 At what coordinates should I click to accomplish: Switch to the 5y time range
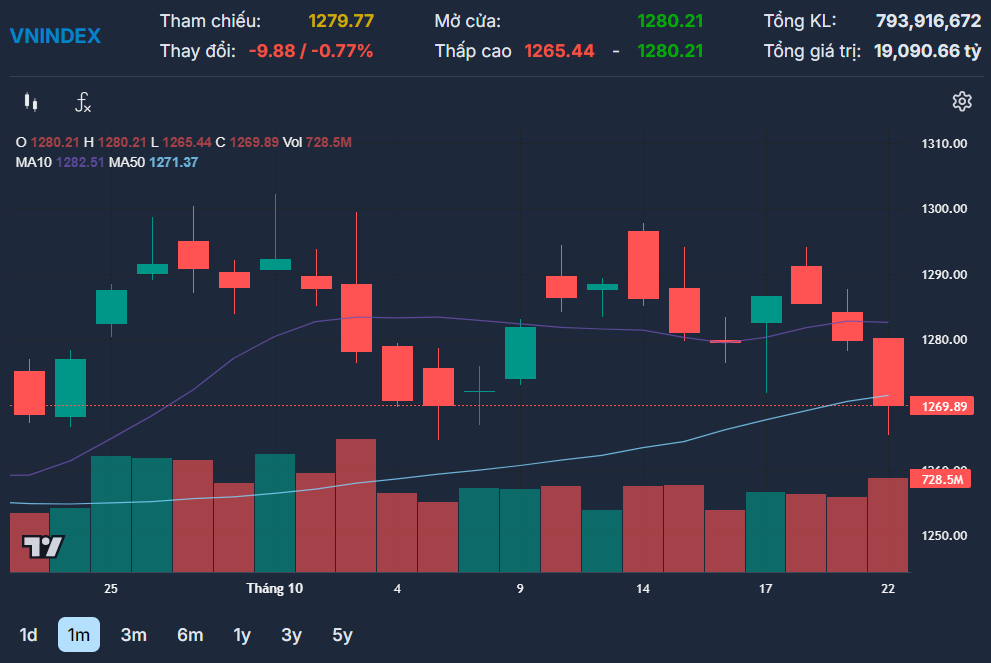point(343,635)
